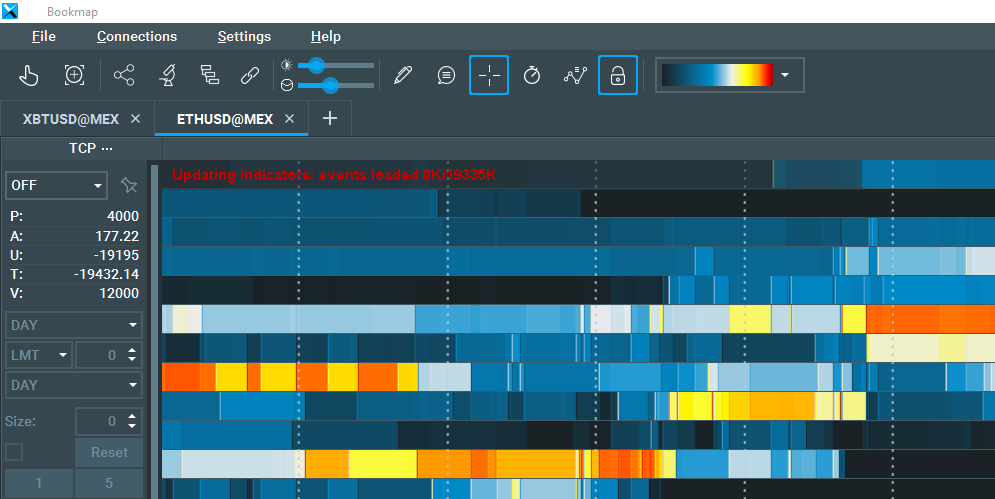Toggle the padlock lock button
This screenshot has height=499, width=995.
(x=618, y=75)
